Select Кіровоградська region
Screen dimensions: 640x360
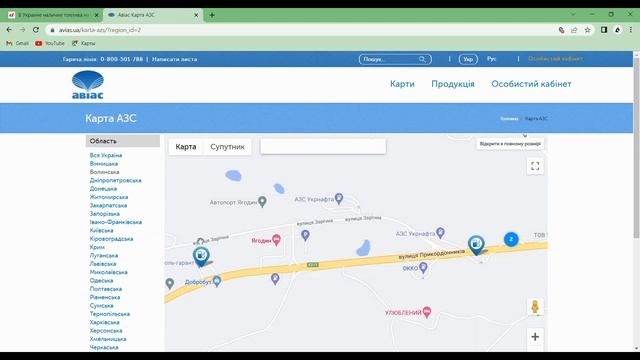(111, 239)
